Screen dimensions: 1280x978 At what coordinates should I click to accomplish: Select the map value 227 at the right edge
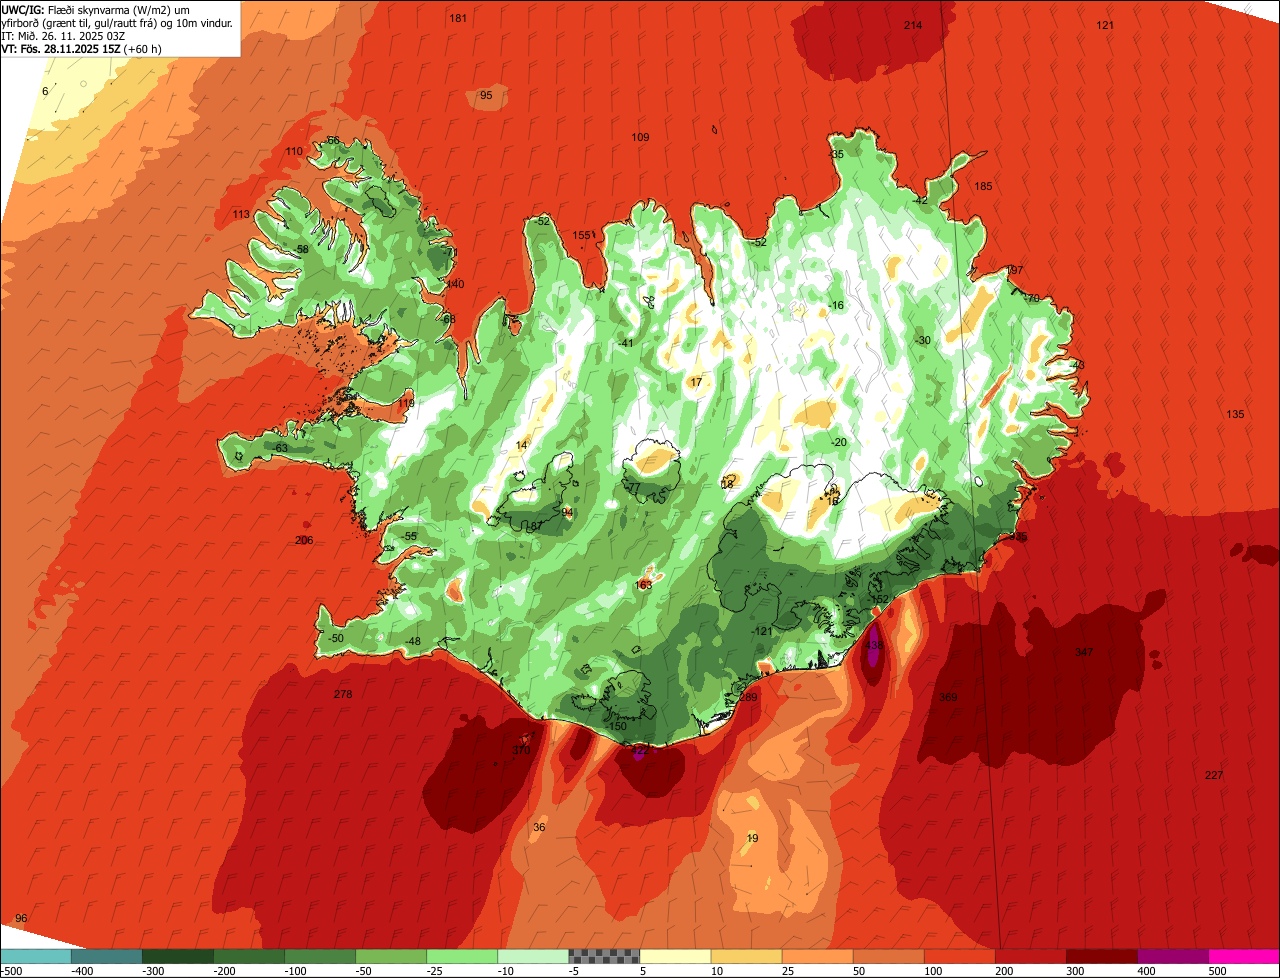(x=1214, y=775)
